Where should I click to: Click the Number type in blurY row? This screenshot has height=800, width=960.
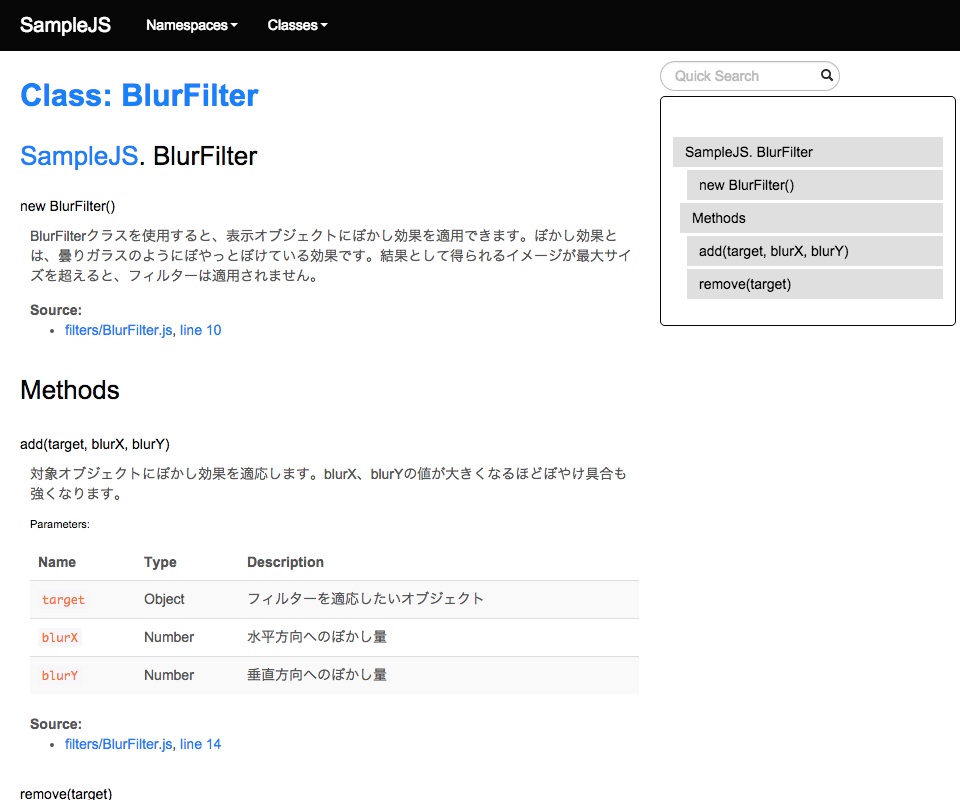pyautogui.click(x=169, y=675)
